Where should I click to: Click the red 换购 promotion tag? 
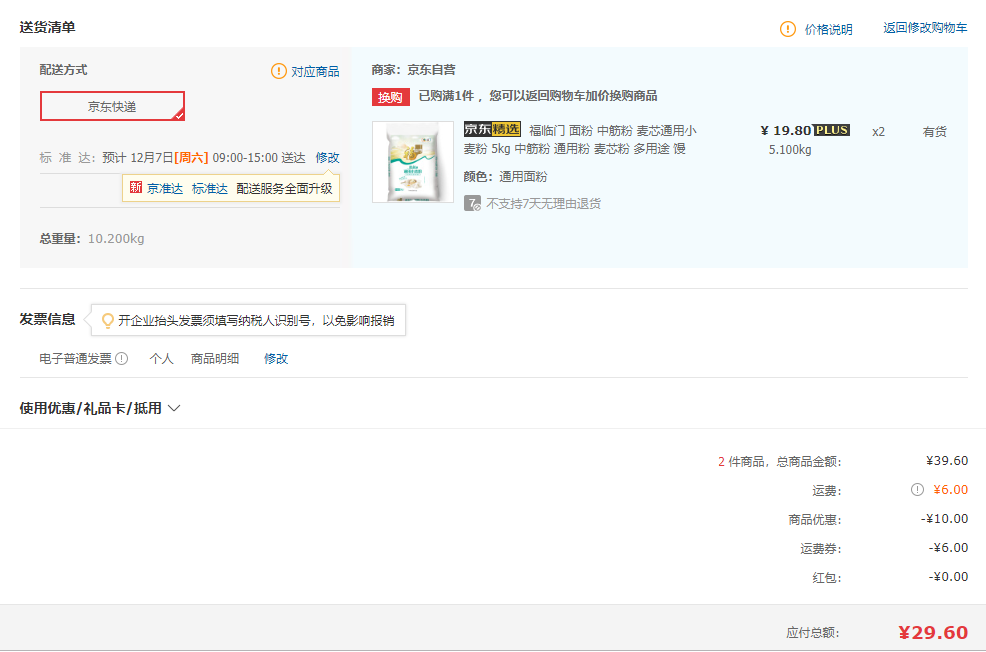point(390,97)
